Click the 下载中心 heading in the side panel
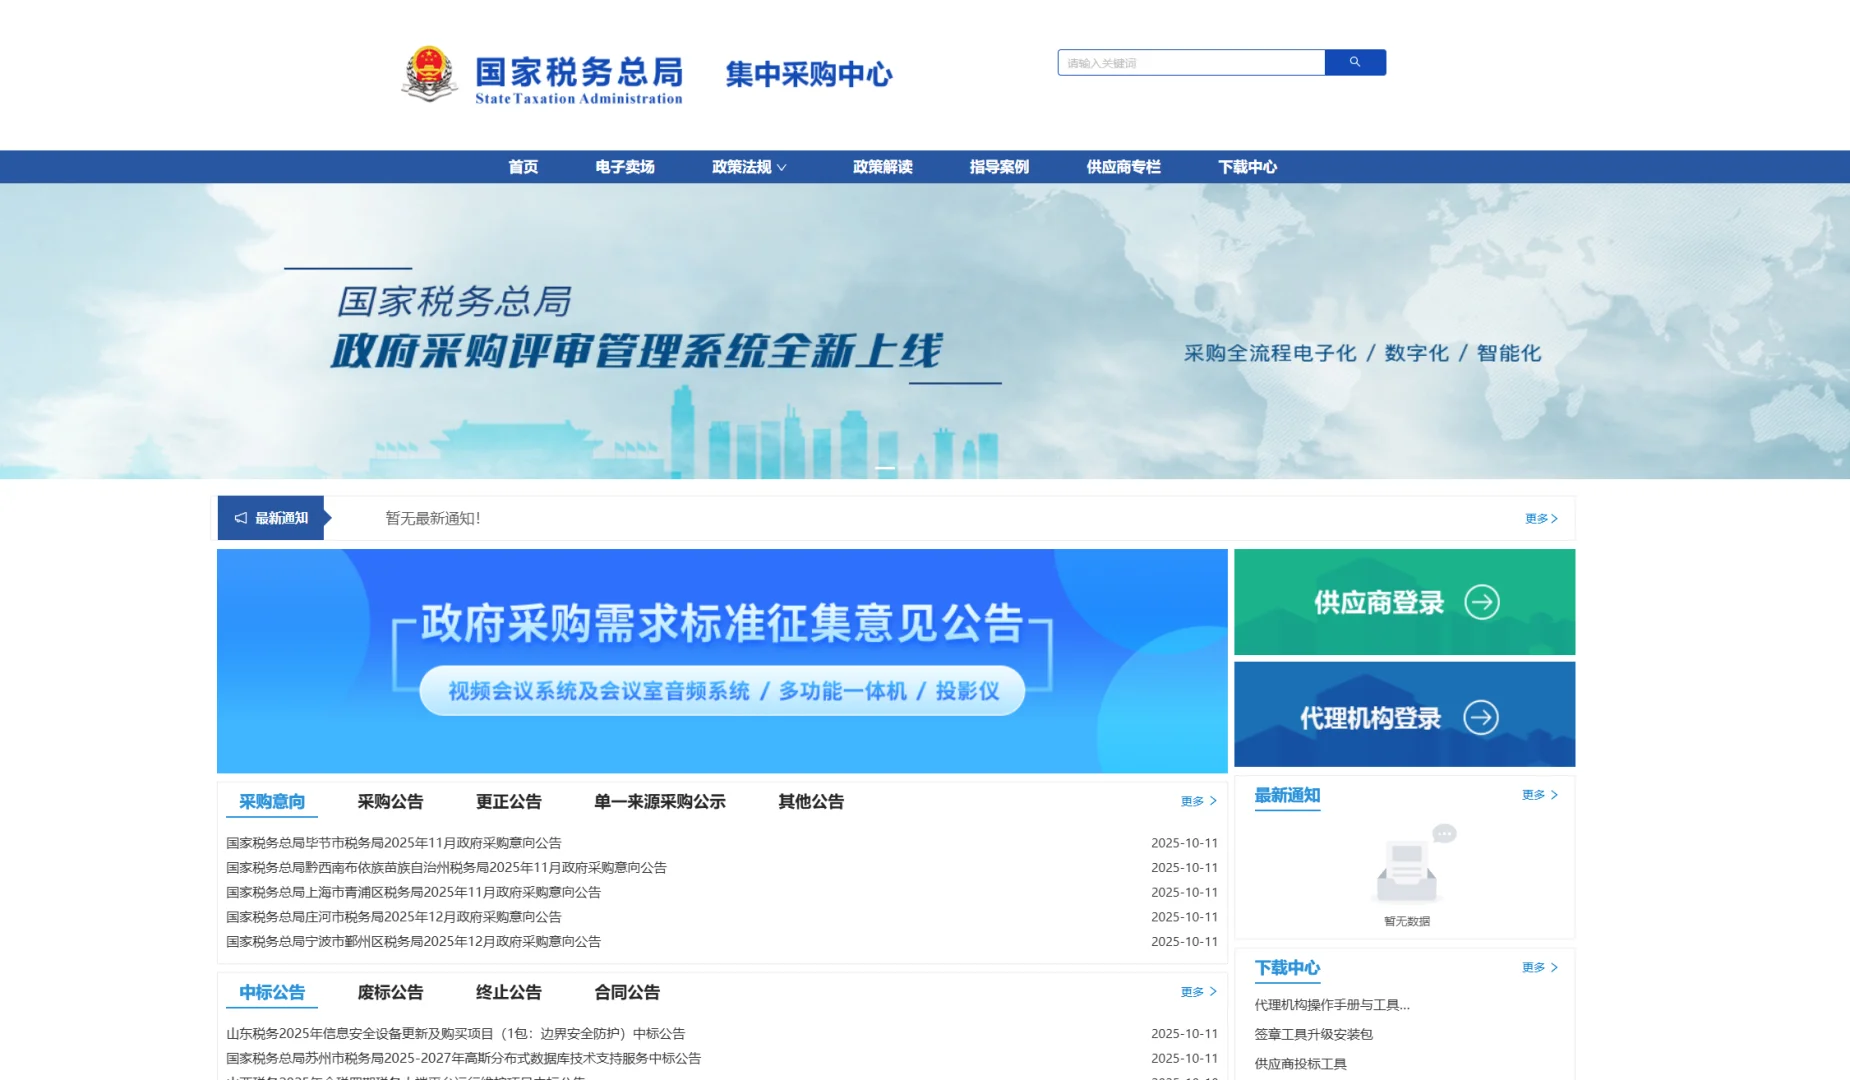Viewport: 1850px width, 1080px height. [1287, 968]
